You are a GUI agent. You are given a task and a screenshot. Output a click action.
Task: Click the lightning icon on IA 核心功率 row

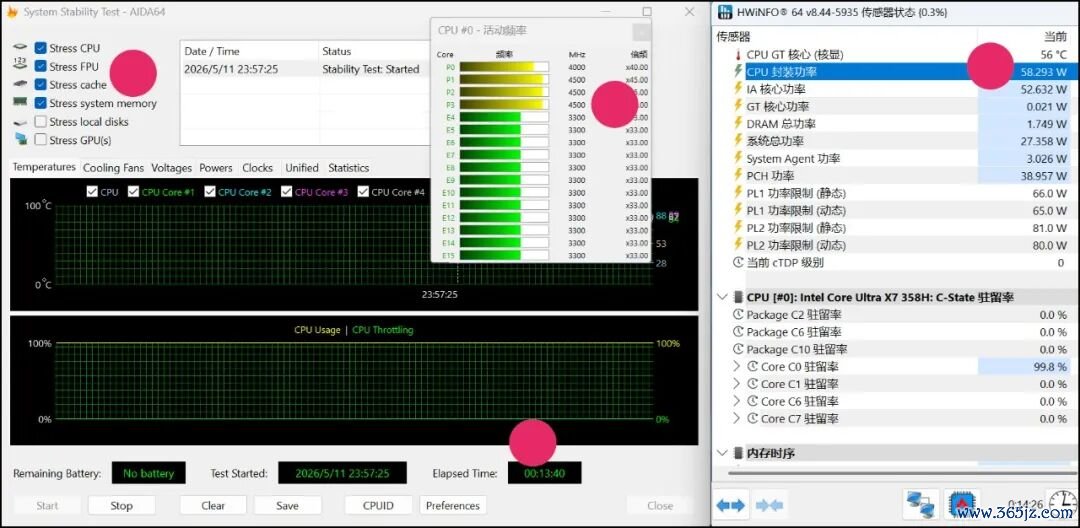point(738,89)
